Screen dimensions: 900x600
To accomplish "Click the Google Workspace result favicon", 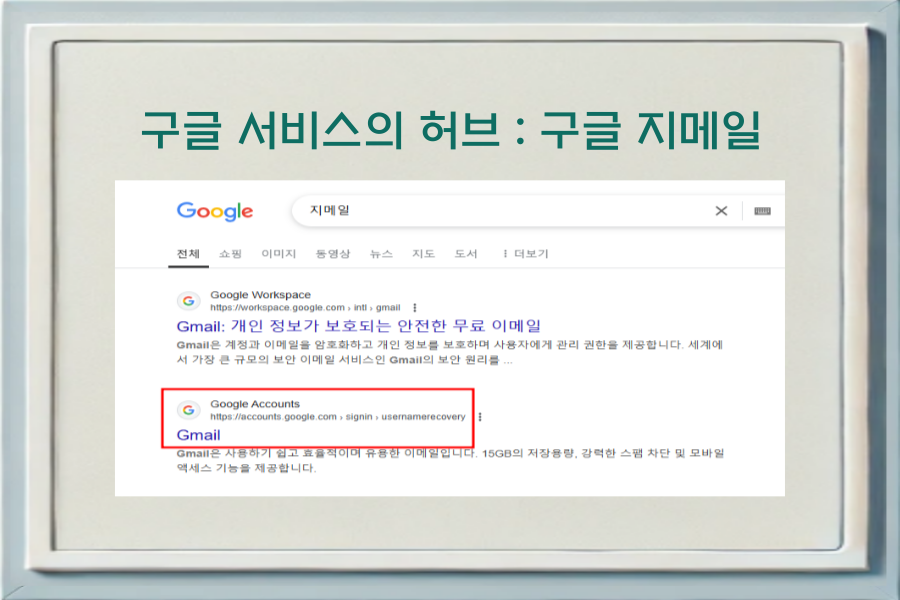I will point(188,300).
